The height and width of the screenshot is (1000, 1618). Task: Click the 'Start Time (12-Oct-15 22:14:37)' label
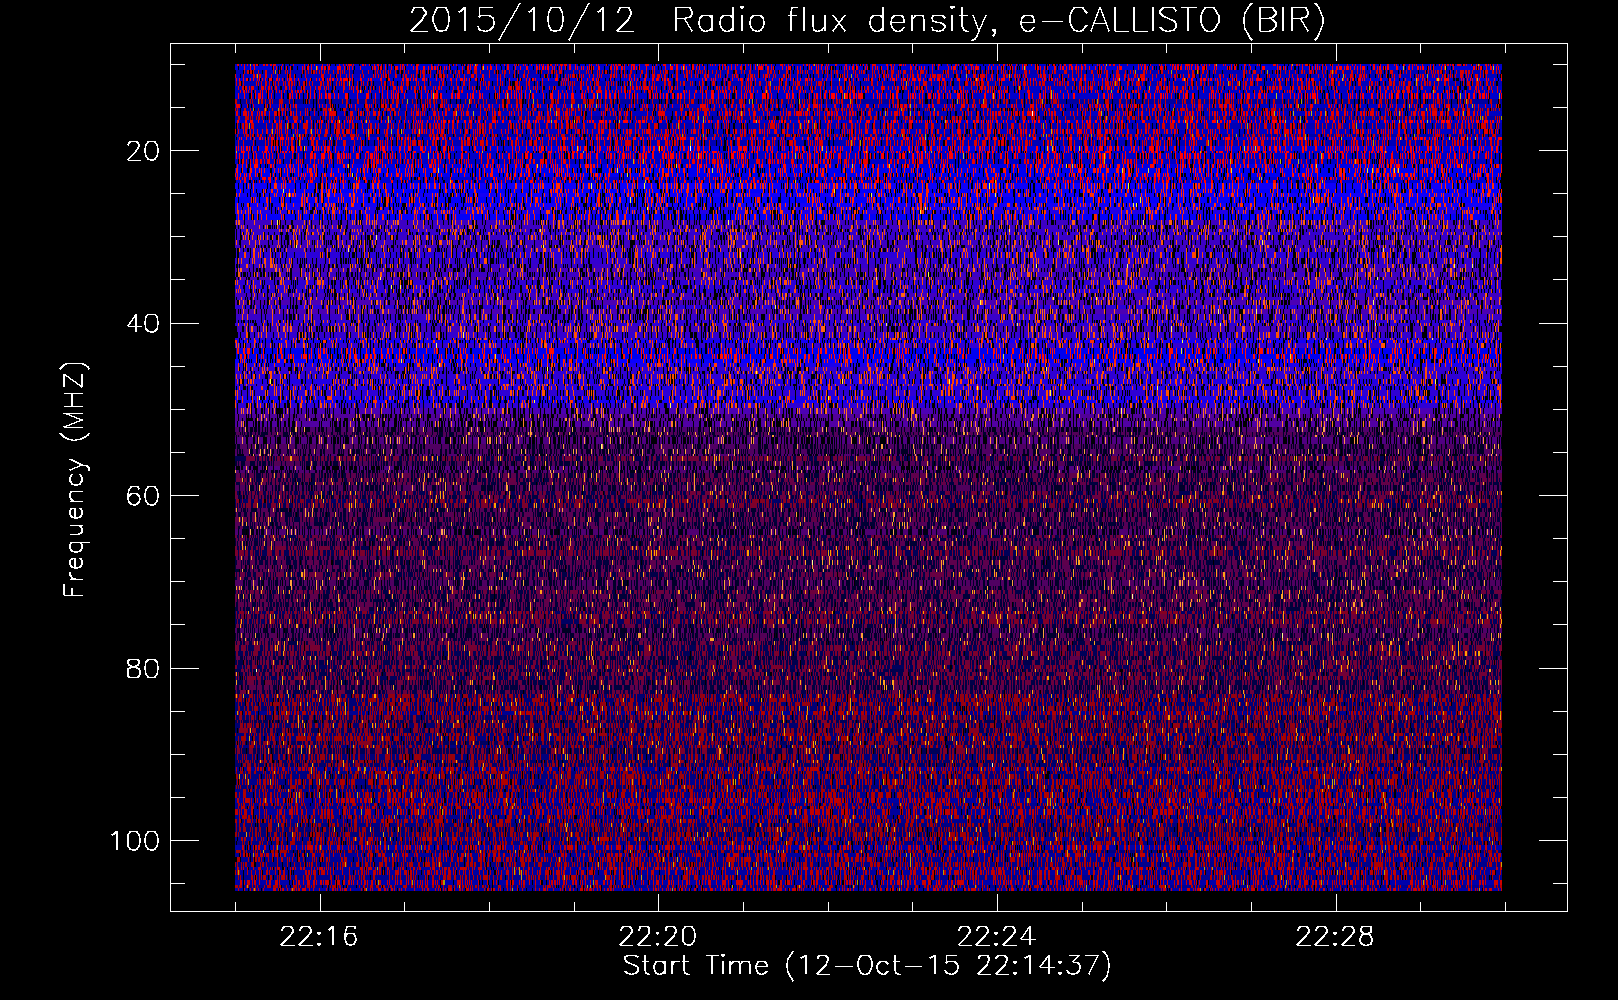coord(867,966)
